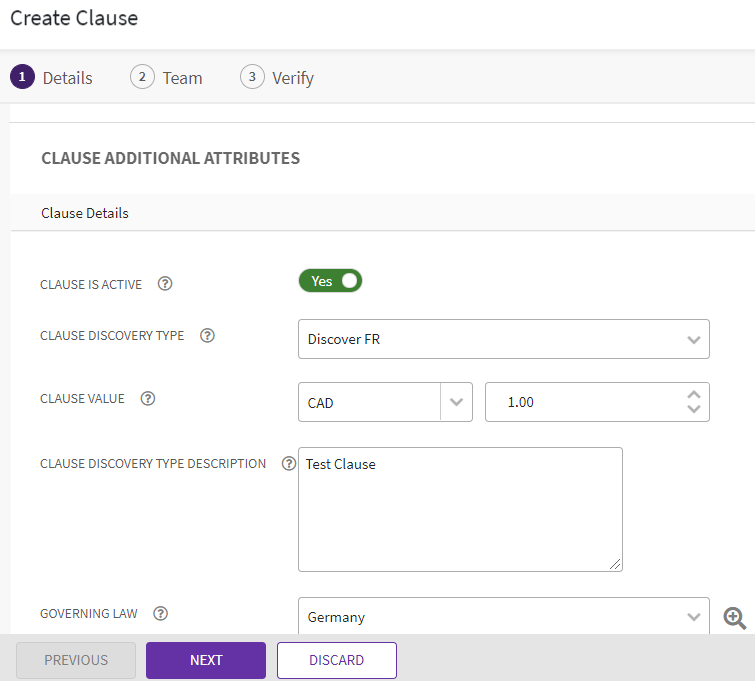Decrease clause value with down arrow
This screenshot has width=755, height=681.
click(694, 409)
